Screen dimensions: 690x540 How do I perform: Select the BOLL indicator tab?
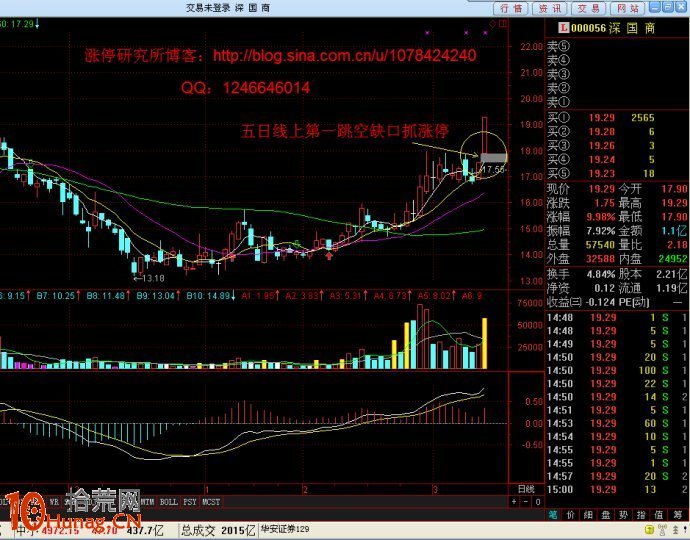point(168,502)
